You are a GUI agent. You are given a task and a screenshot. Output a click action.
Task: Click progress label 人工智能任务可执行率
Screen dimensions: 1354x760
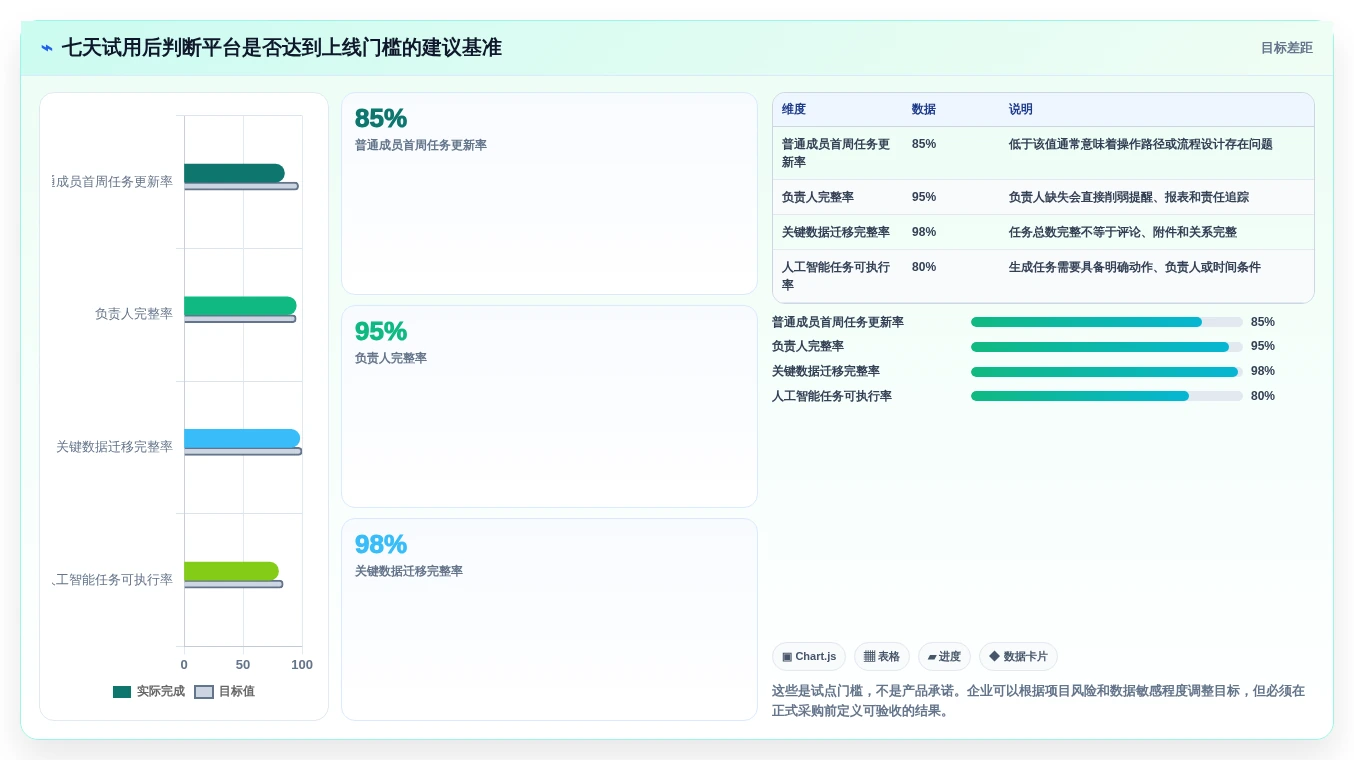click(832, 396)
